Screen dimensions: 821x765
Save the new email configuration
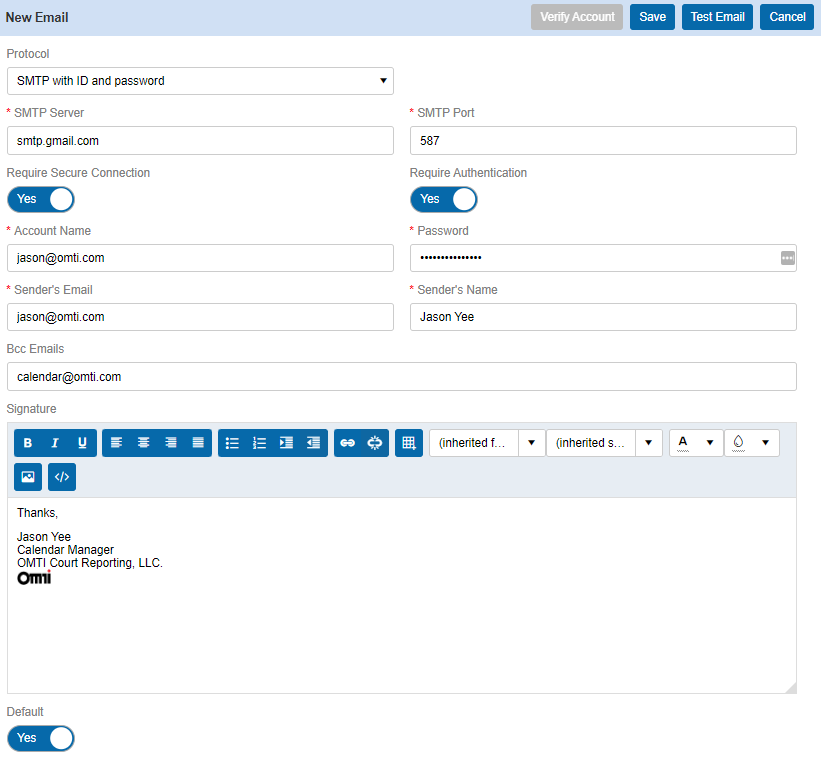pos(652,16)
